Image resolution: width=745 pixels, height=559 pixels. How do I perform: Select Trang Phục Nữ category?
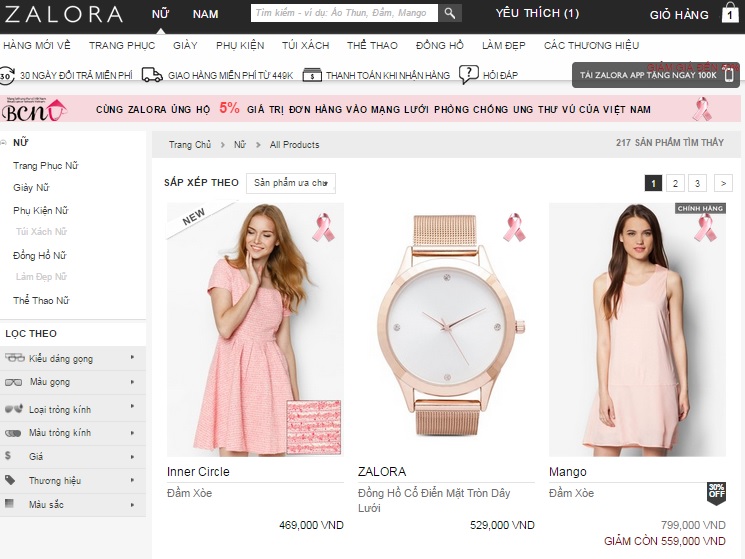pos(46,166)
